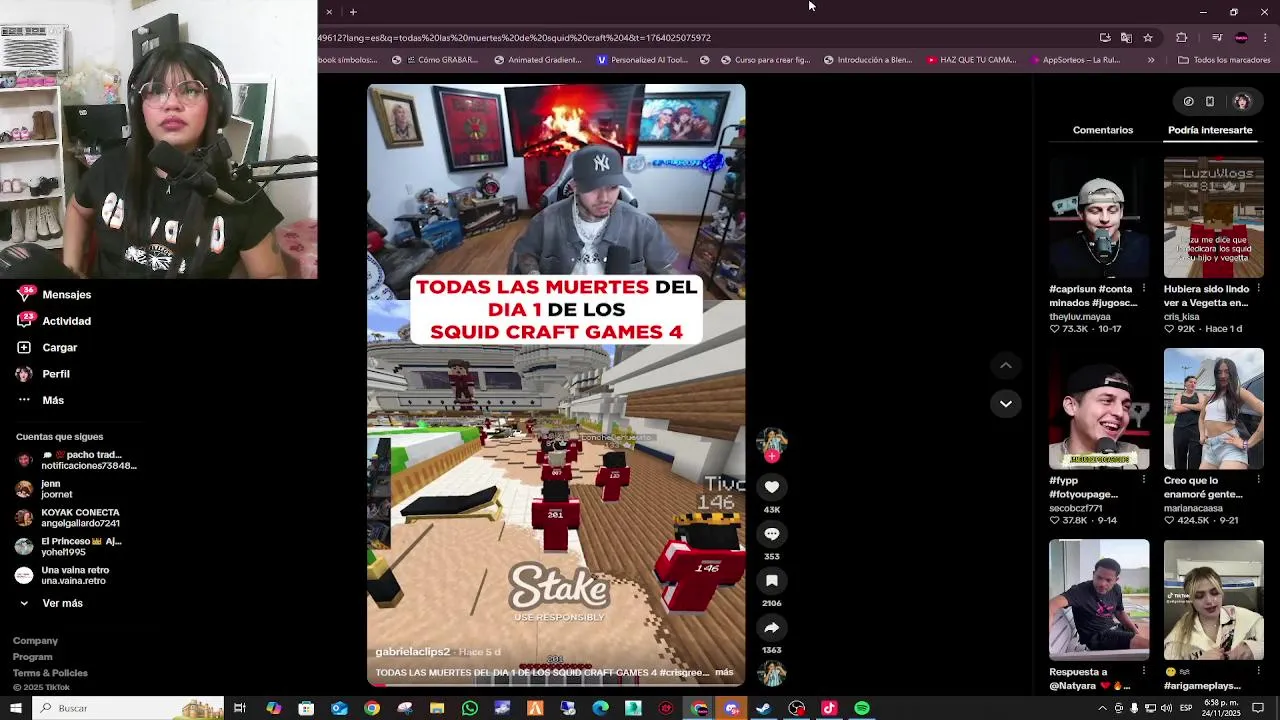The height and width of the screenshot is (720, 1280).
Task: Open #arigameplays video thumbnail
Action: (1214, 600)
